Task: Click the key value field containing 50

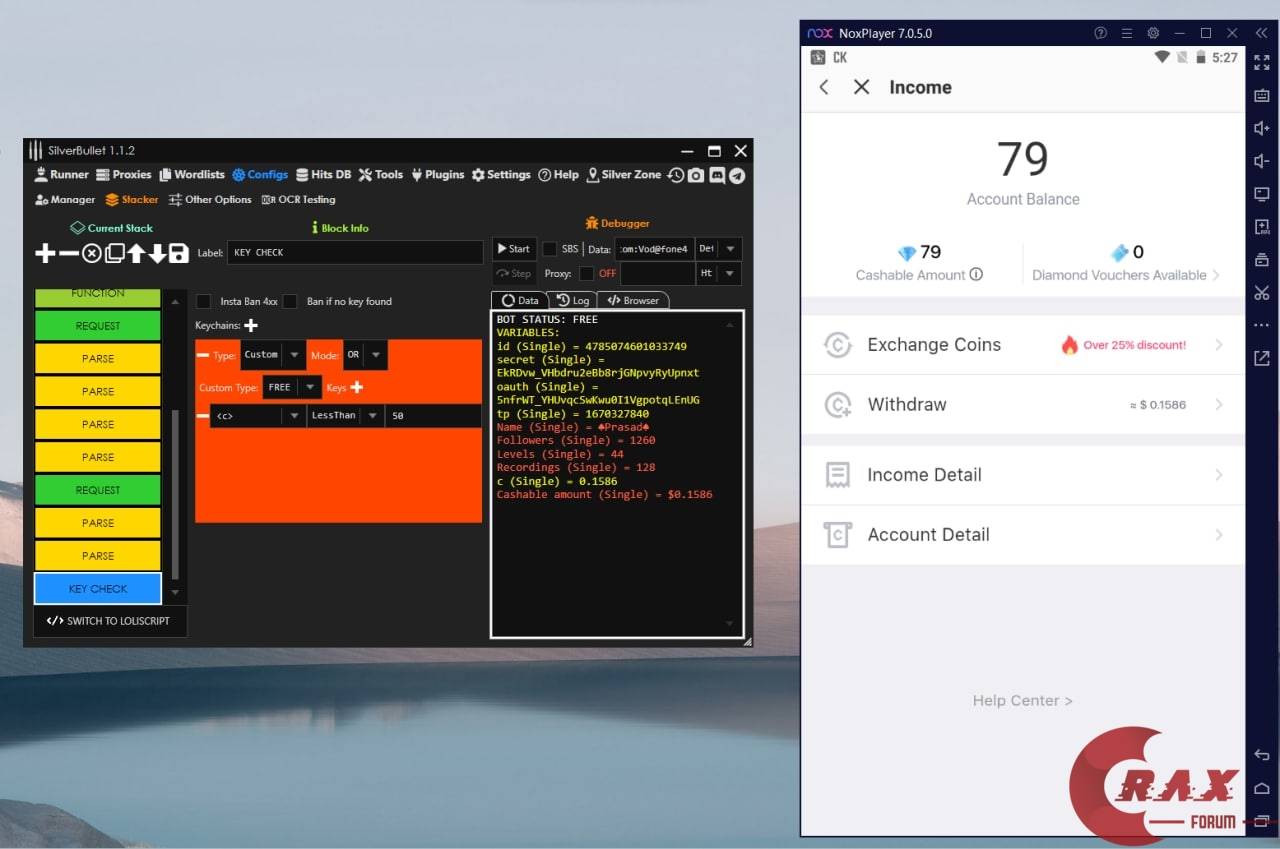Action: click(x=433, y=415)
